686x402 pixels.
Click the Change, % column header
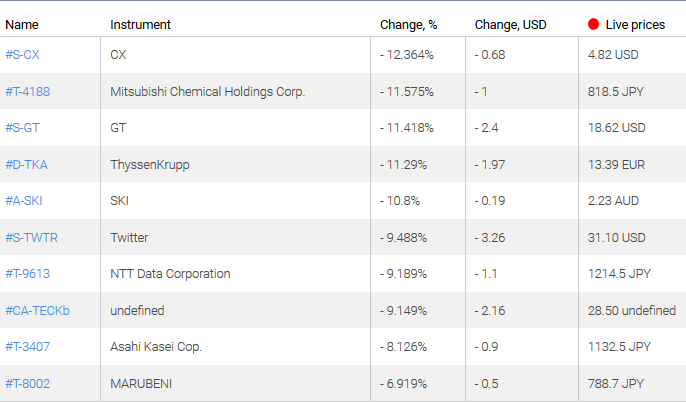click(408, 24)
